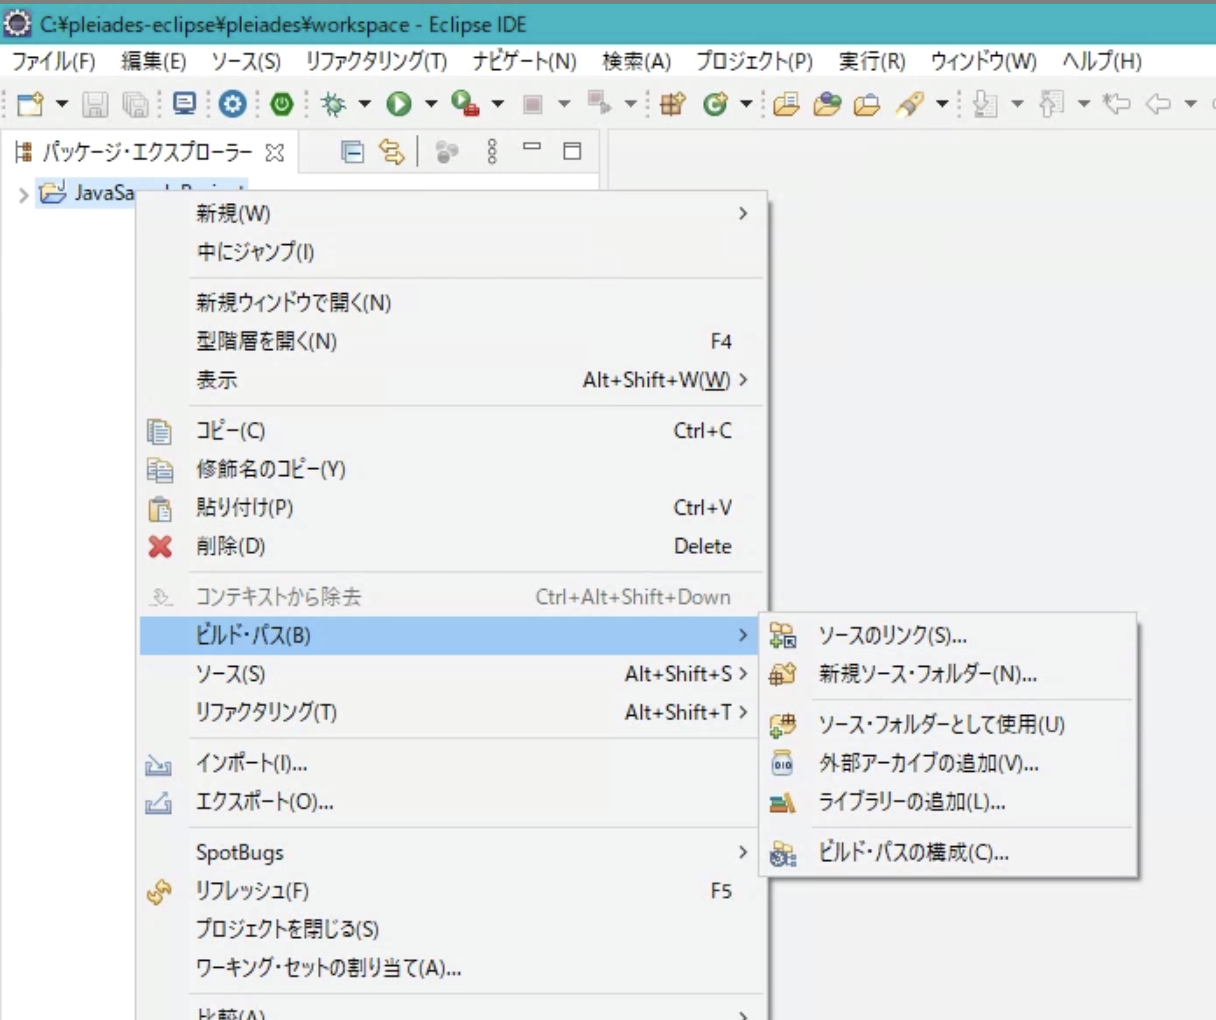Select 削除(D) in context menu

(x=451, y=547)
